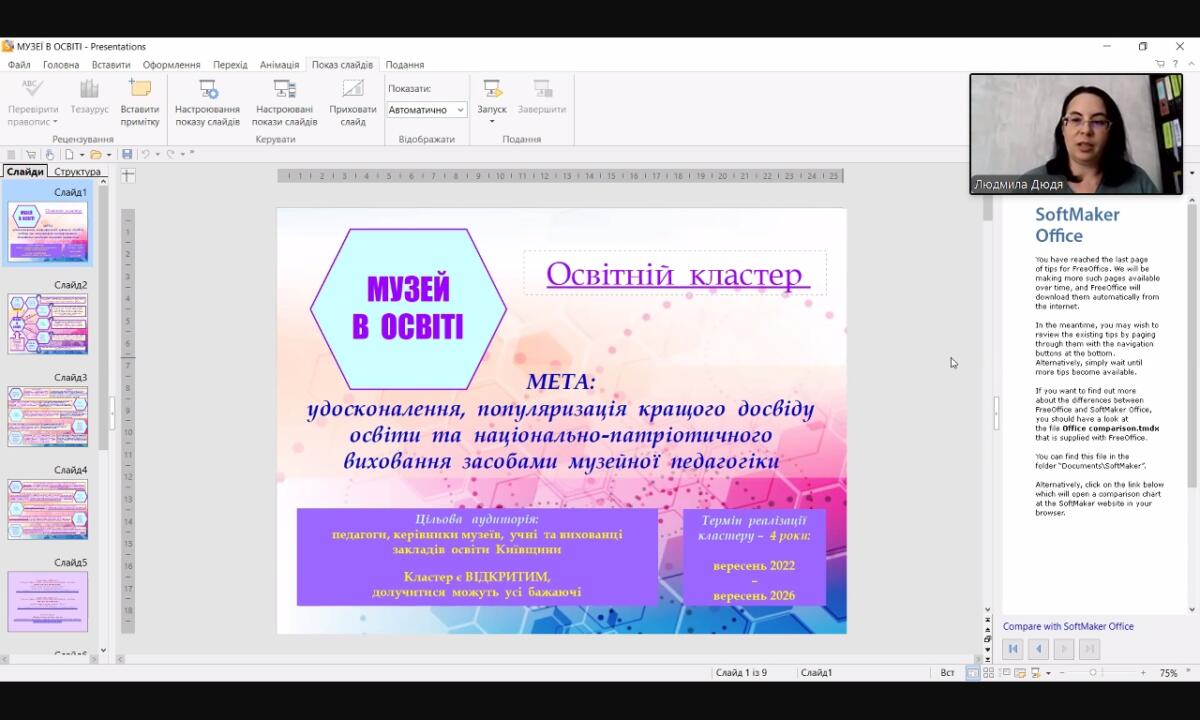This screenshot has width=1200, height=720.
Task: Go to first tip page button
Action: pyautogui.click(x=1013, y=649)
